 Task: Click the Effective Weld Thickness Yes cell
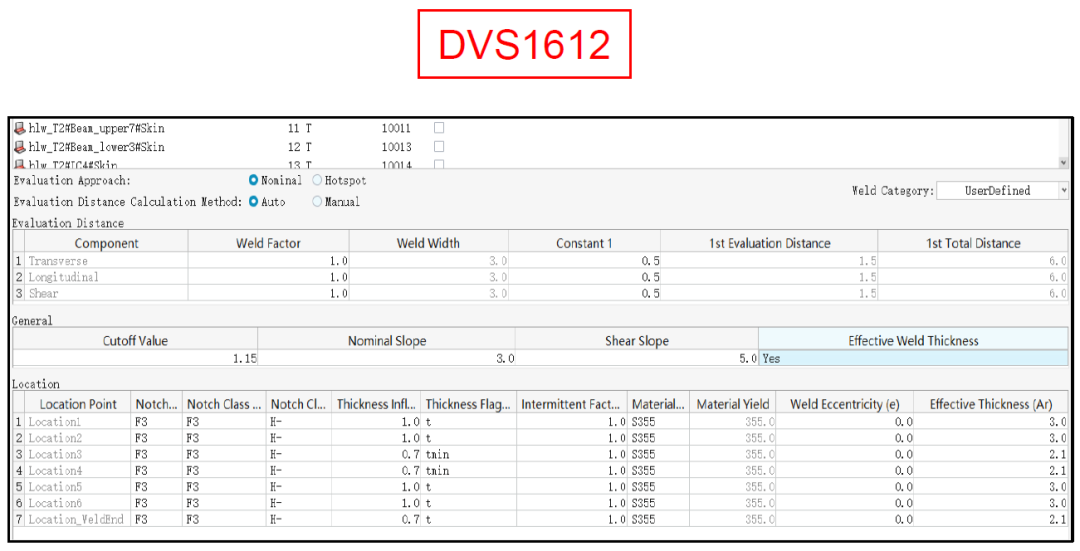tap(912, 358)
